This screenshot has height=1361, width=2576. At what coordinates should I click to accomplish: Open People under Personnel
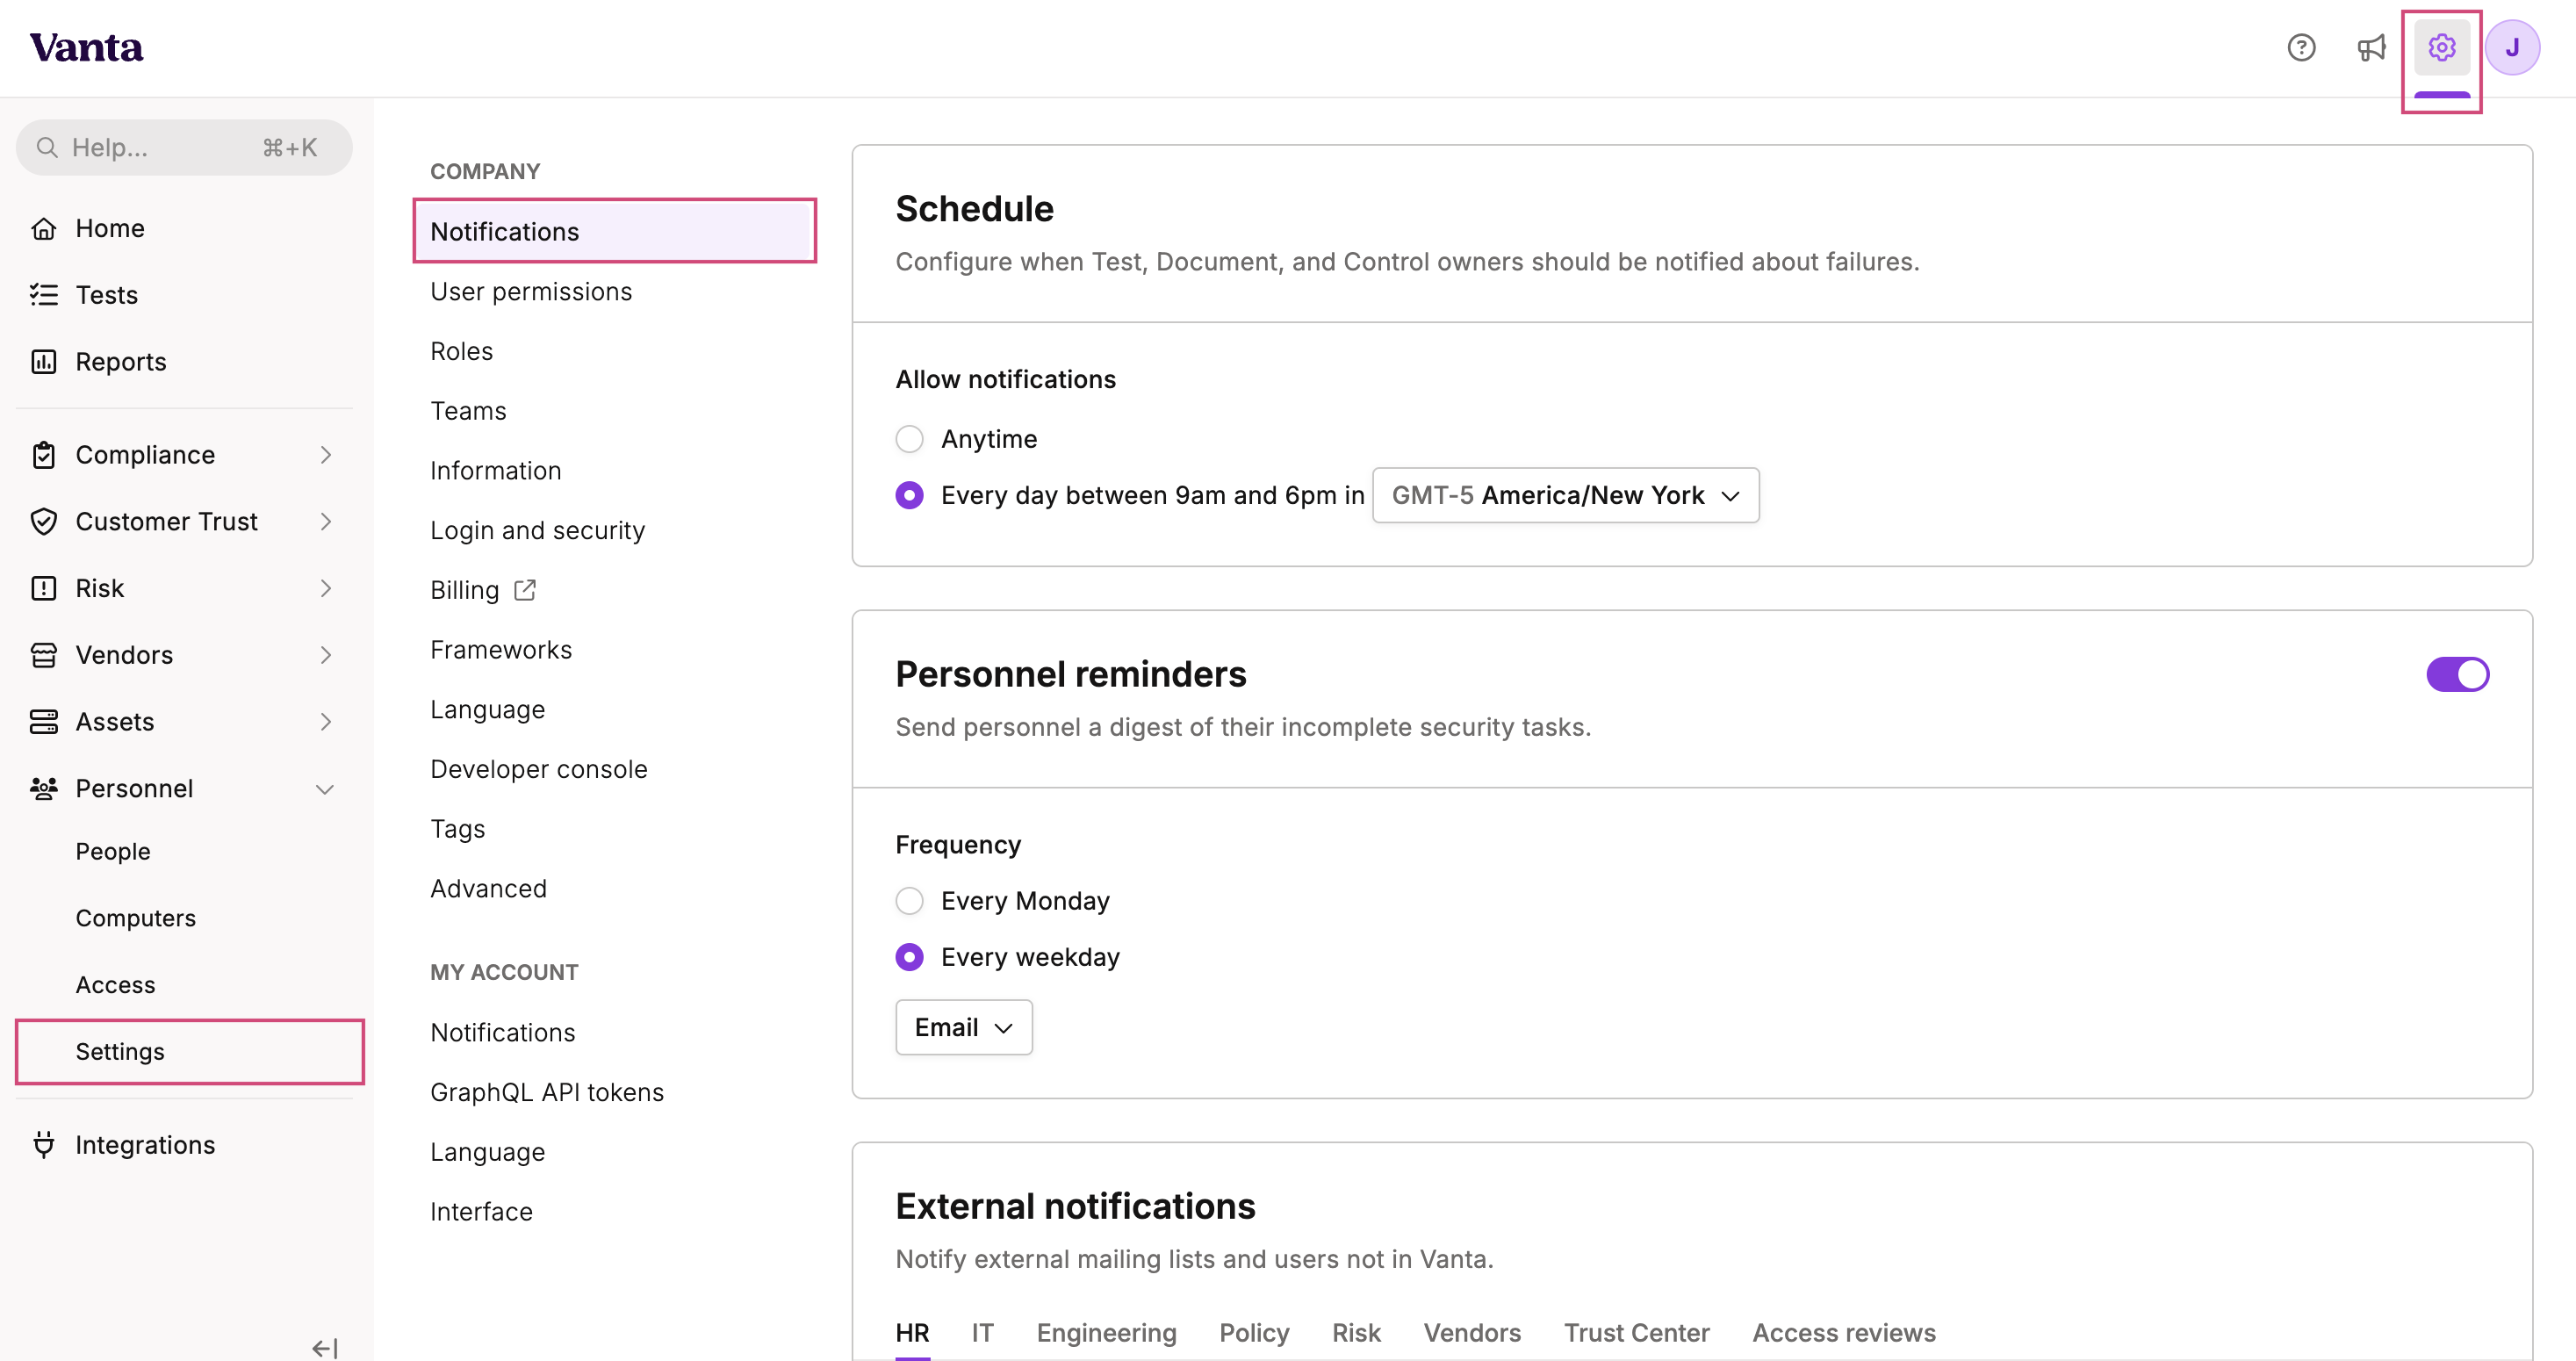113,851
